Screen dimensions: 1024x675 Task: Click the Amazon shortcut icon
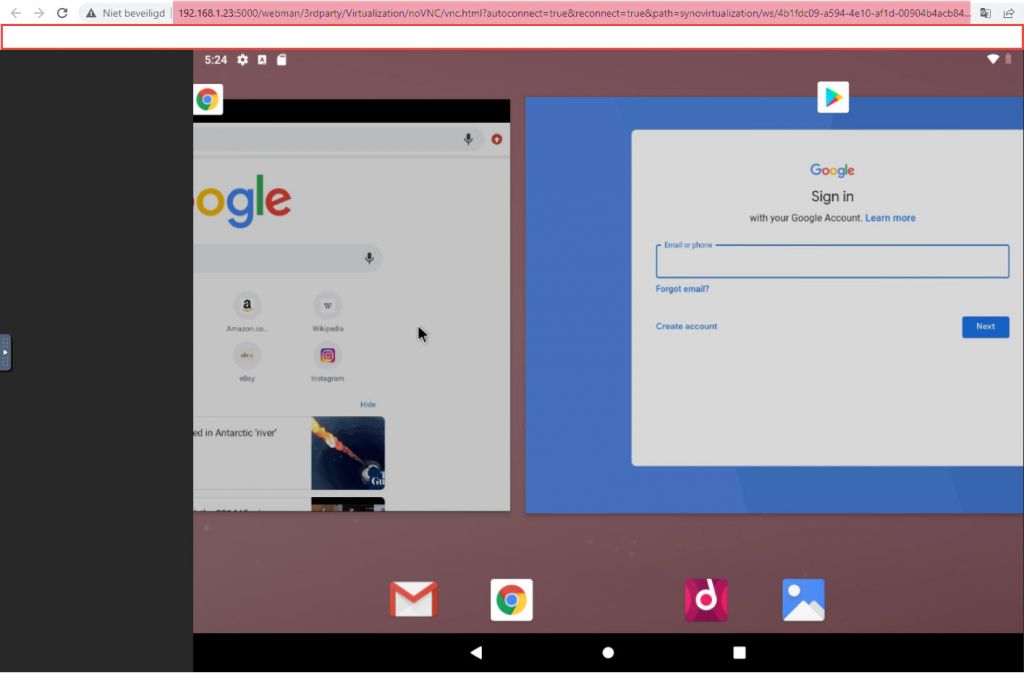pos(246,305)
